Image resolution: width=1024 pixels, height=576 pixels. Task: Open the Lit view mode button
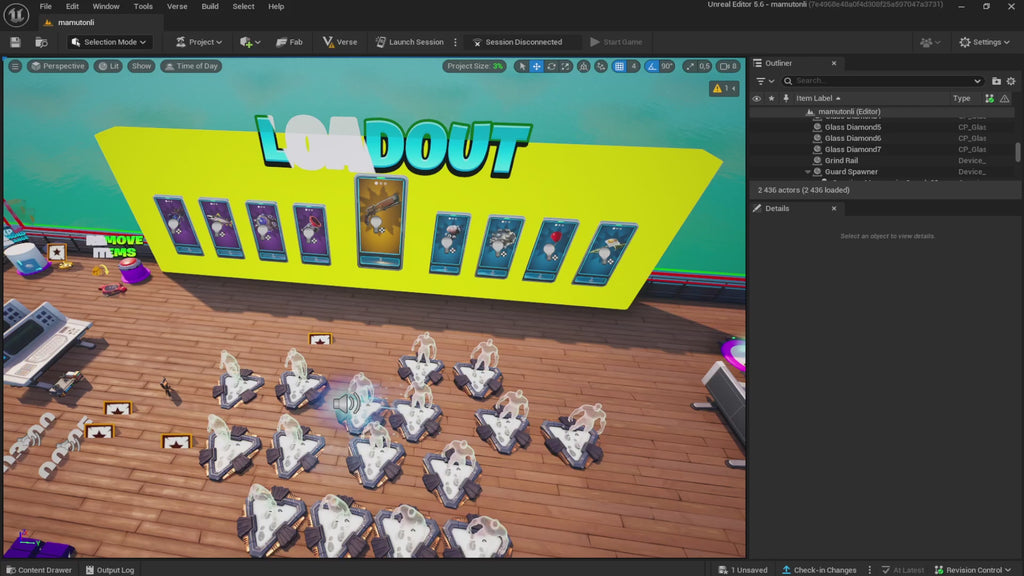coord(108,66)
